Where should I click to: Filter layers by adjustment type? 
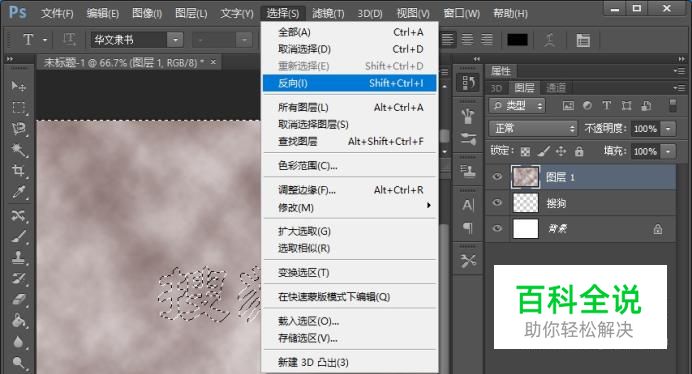pos(587,106)
